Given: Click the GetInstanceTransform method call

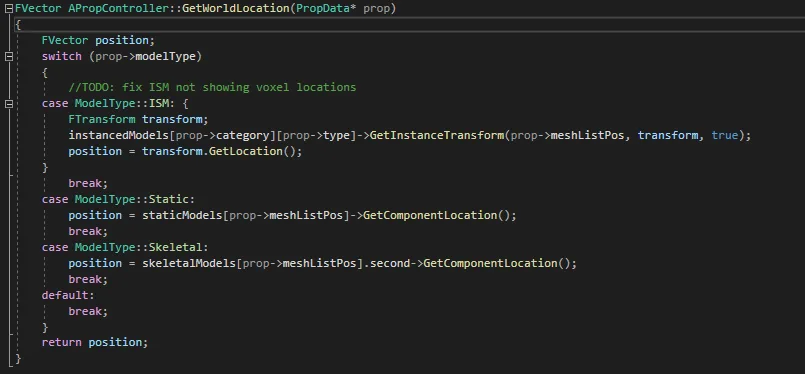Looking at the screenshot, I should 436,136.
